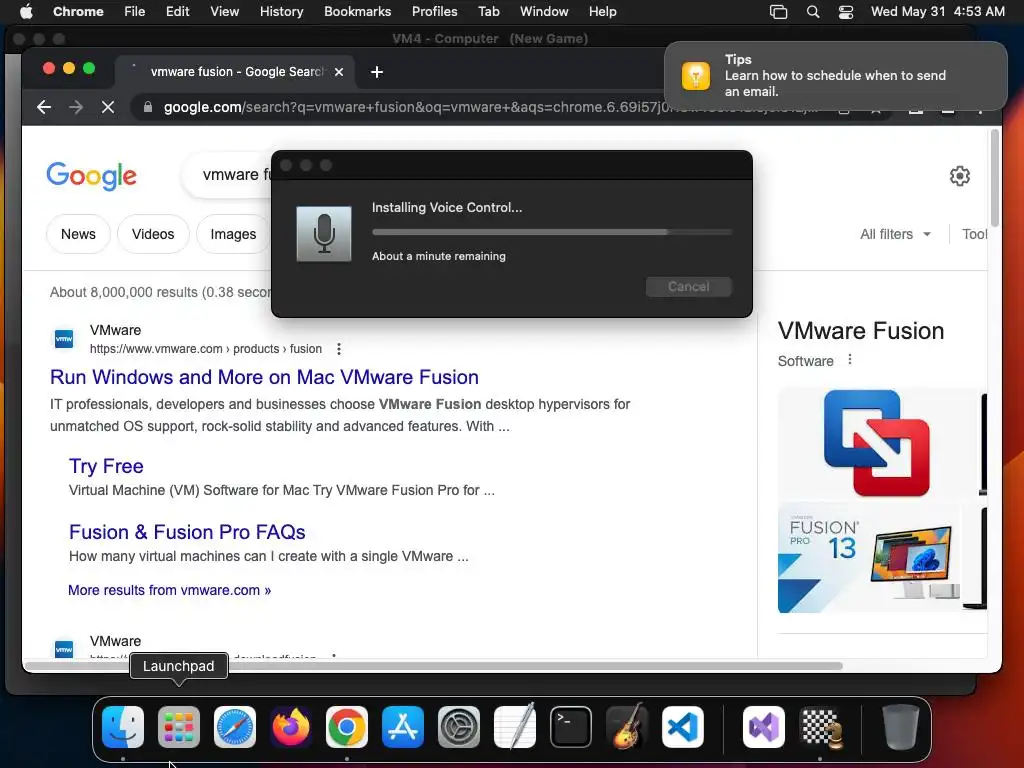Click the site padlock icon
1024x768 pixels.
point(148,107)
